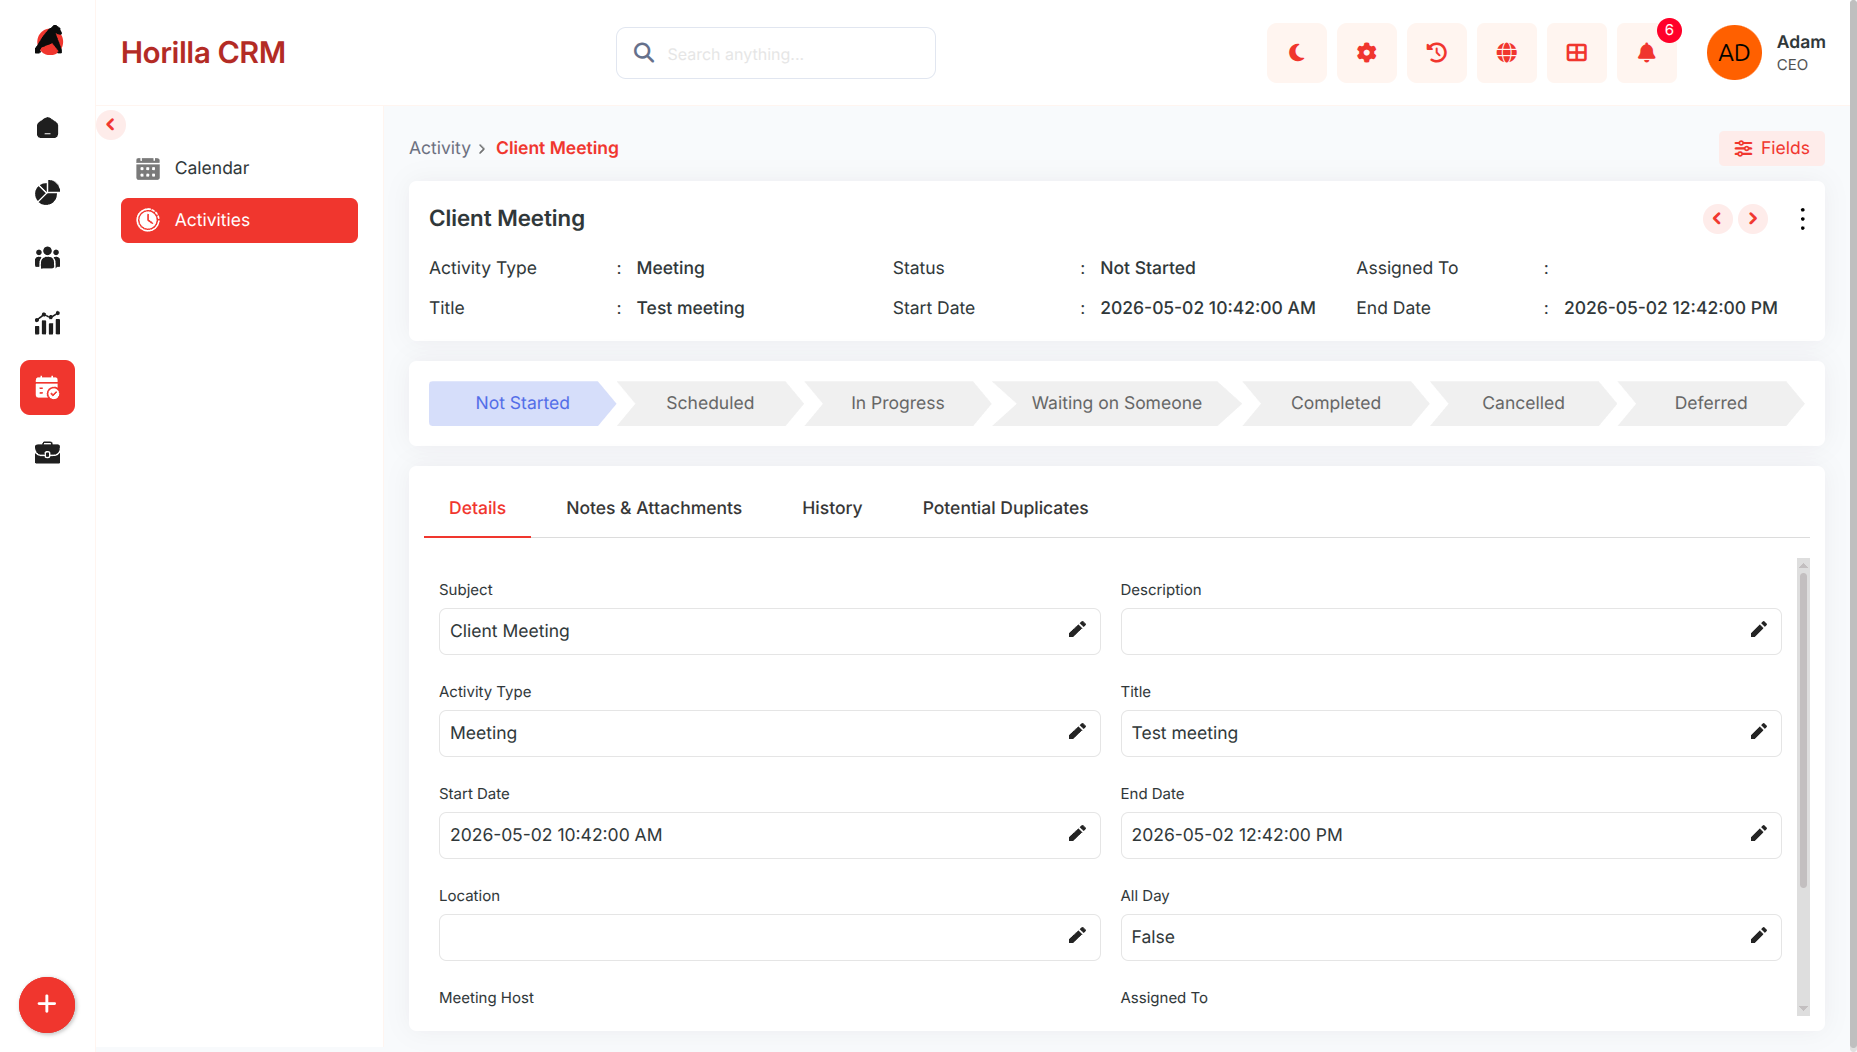1857x1052 pixels.
Task: Switch to the Potential Duplicates tab
Action: point(1005,508)
